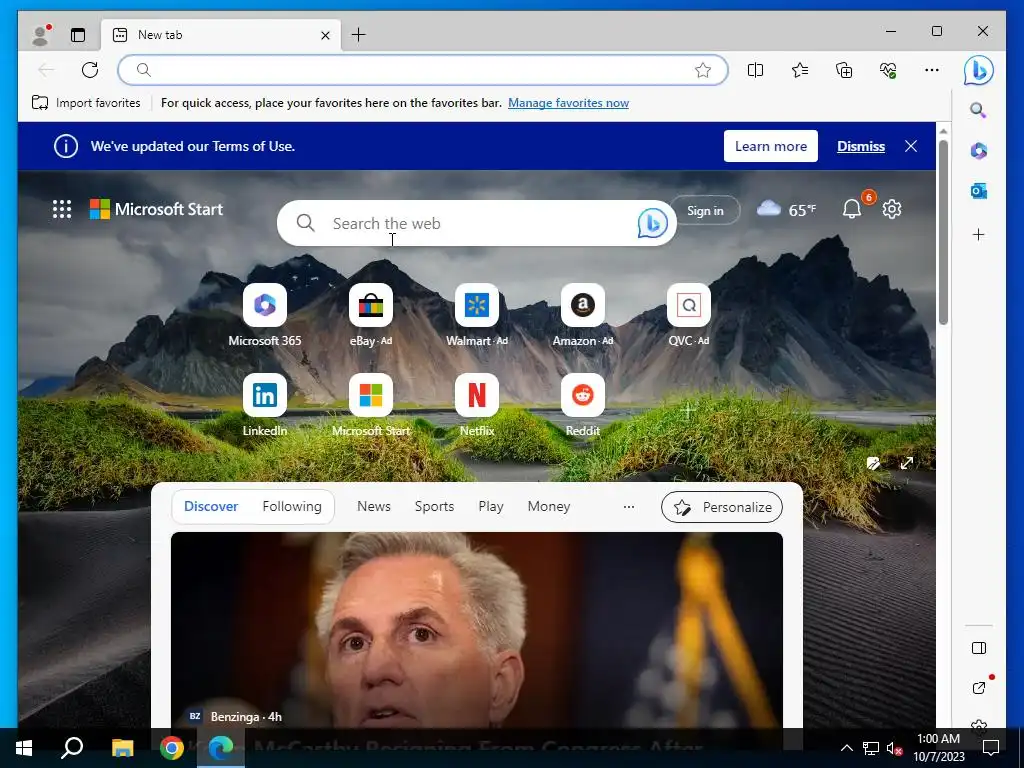Open the Benzinga news story image
1024x768 pixels.
pos(477,630)
